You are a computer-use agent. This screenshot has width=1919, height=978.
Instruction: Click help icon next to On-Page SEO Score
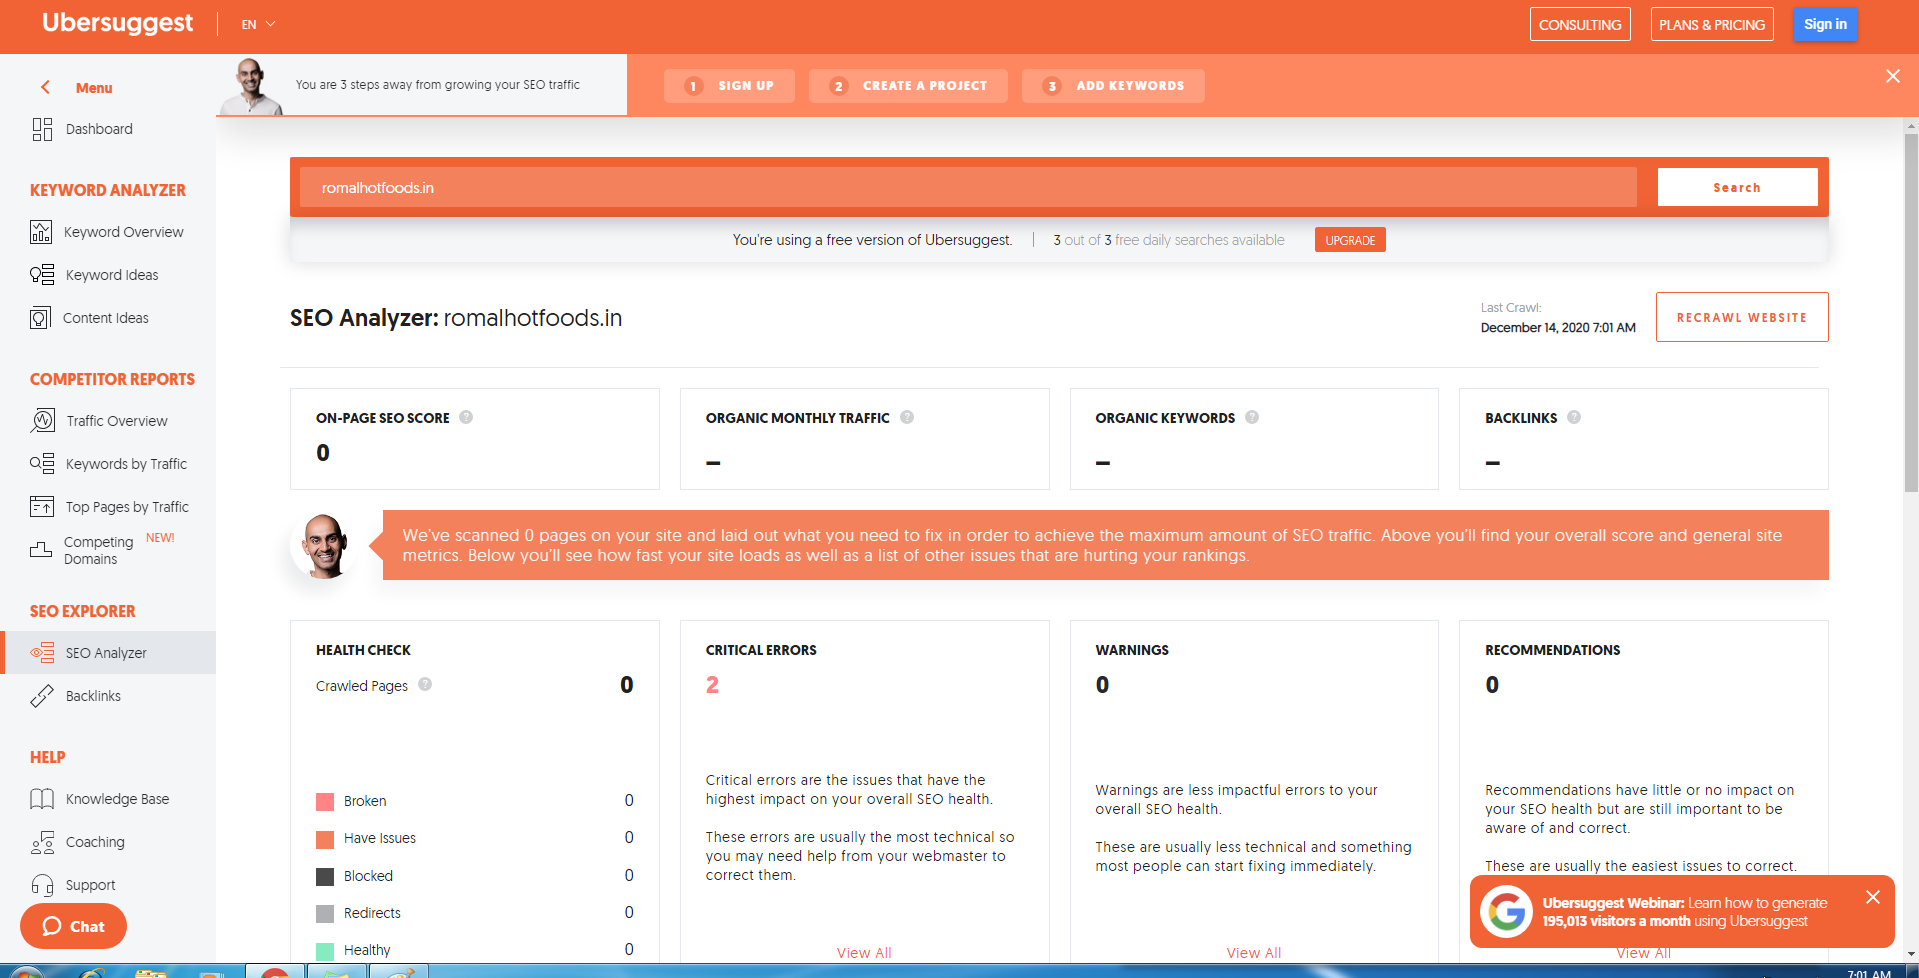point(466,417)
